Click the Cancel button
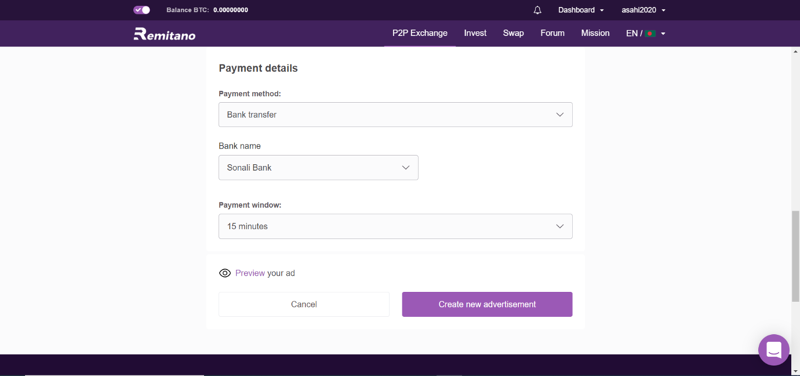The width and height of the screenshot is (800, 376). coord(304,304)
